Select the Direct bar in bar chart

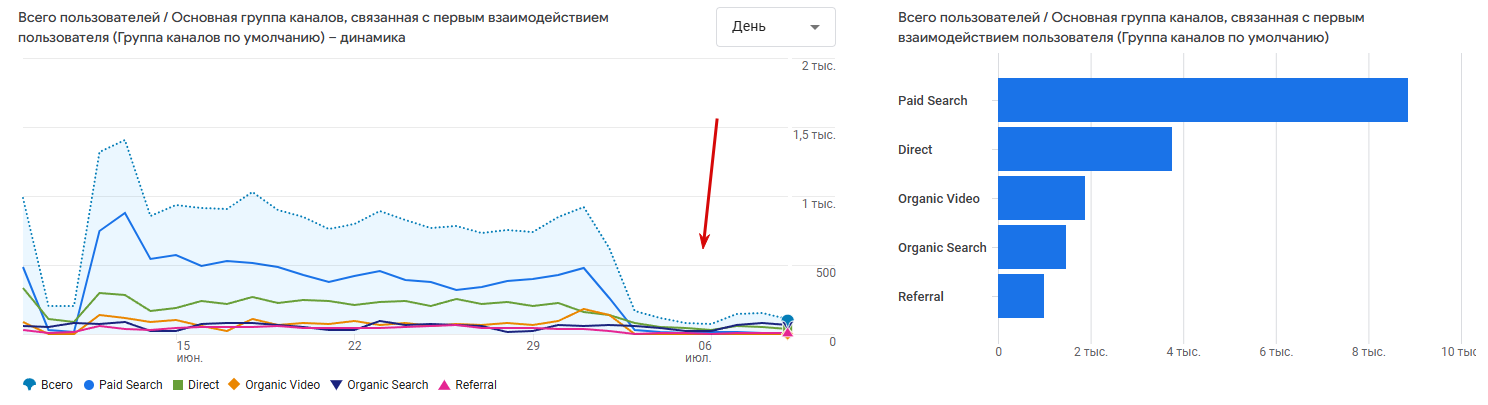pos(1085,149)
